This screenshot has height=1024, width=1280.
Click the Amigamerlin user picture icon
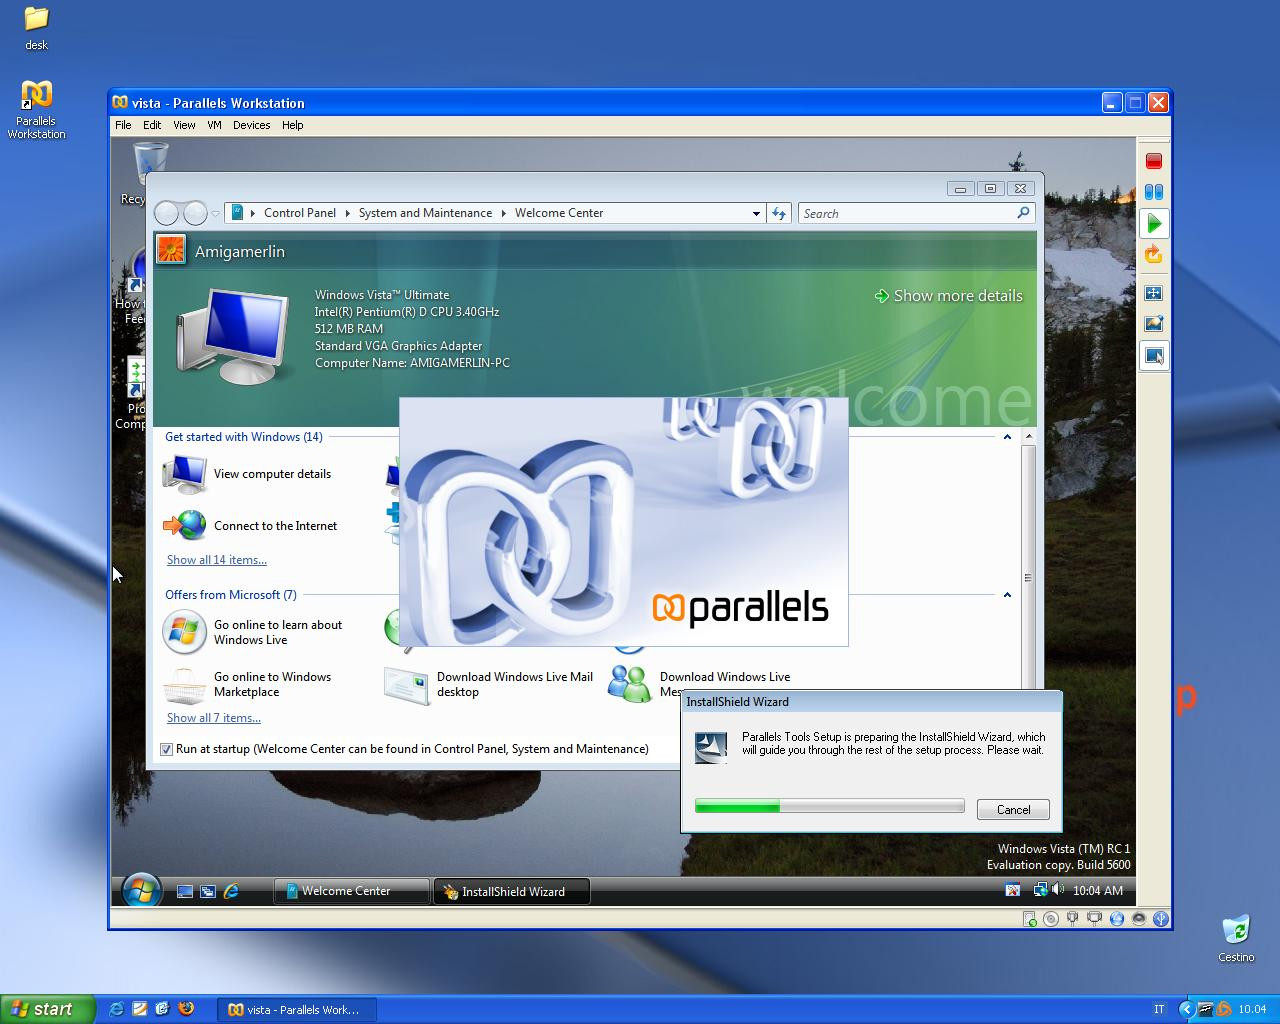(x=171, y=250)
